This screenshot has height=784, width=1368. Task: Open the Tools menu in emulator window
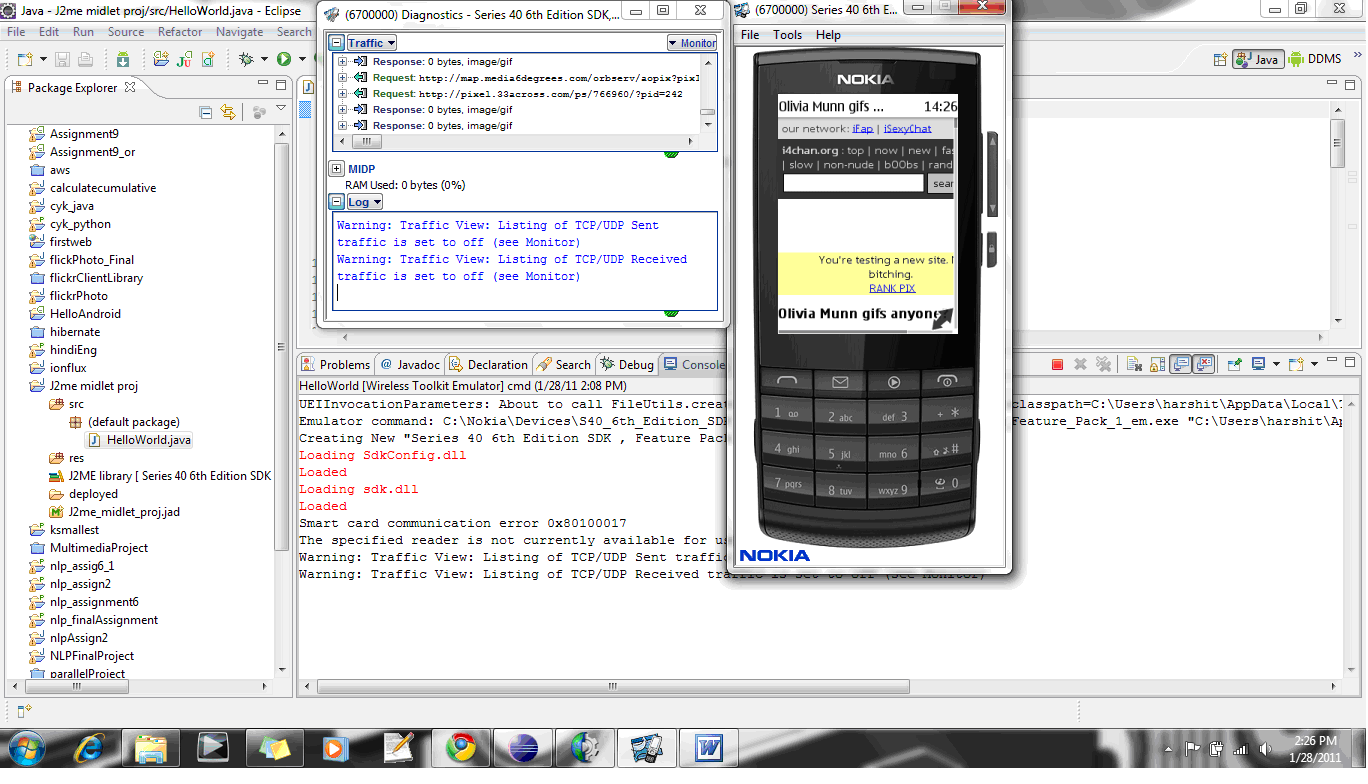point(787,35)
